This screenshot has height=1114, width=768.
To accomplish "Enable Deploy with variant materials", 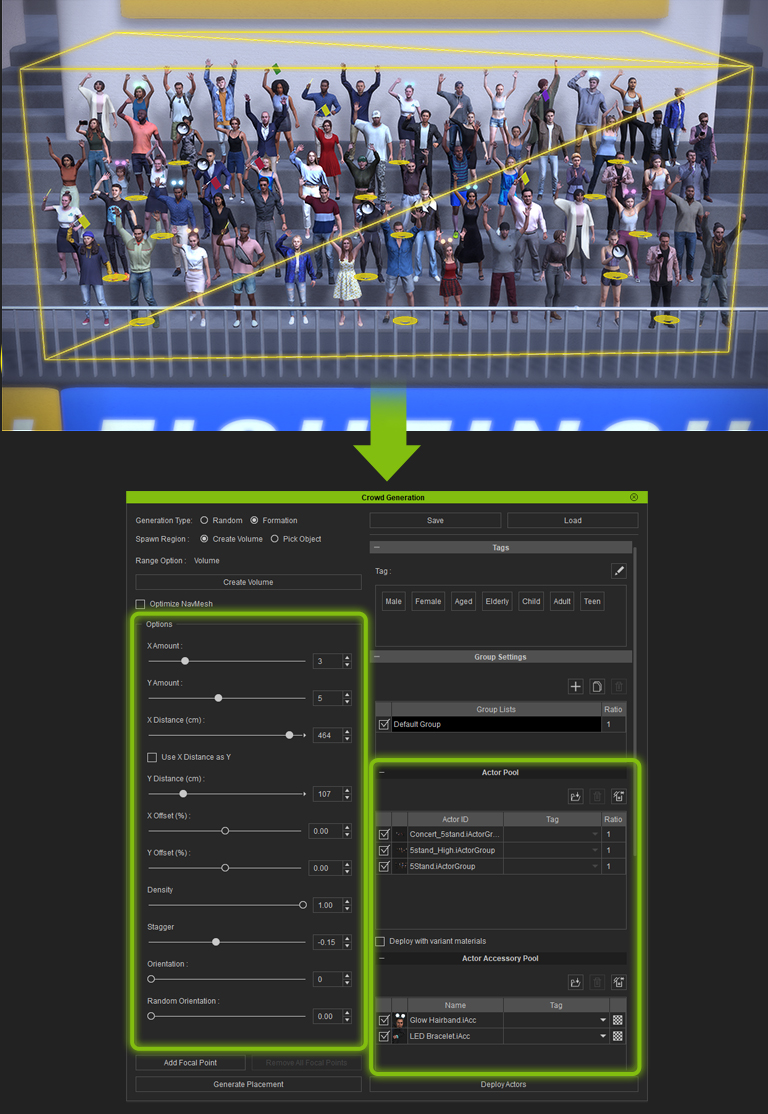I will coord(380,941).
